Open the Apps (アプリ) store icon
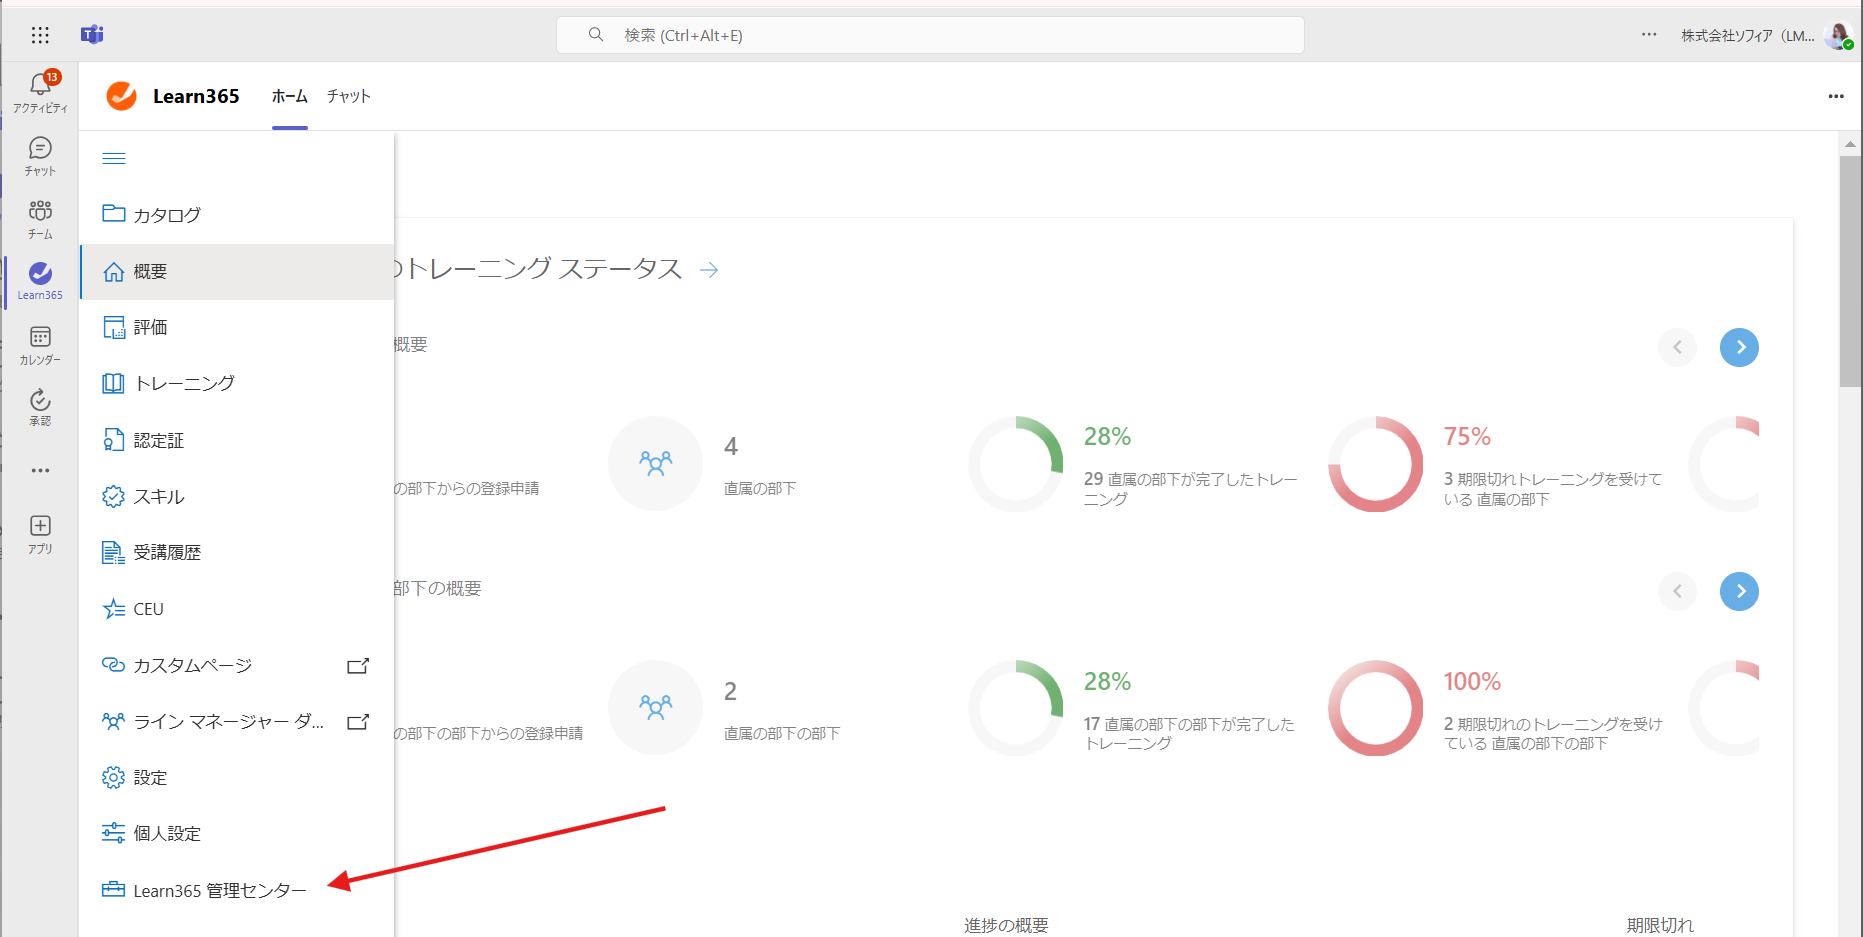This screenshot has height=937, width=1863. [x=40, y=534]
